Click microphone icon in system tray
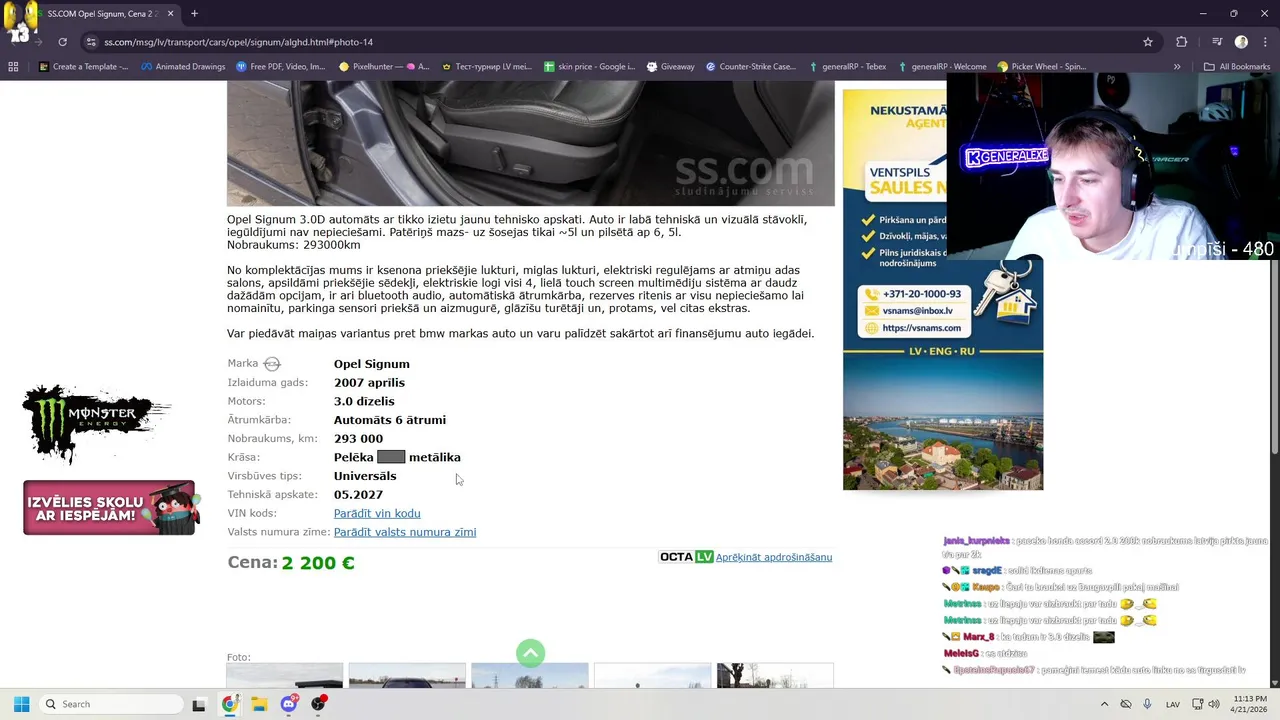The width and height of the screenshot is (1280, 720). [1147, 704]
